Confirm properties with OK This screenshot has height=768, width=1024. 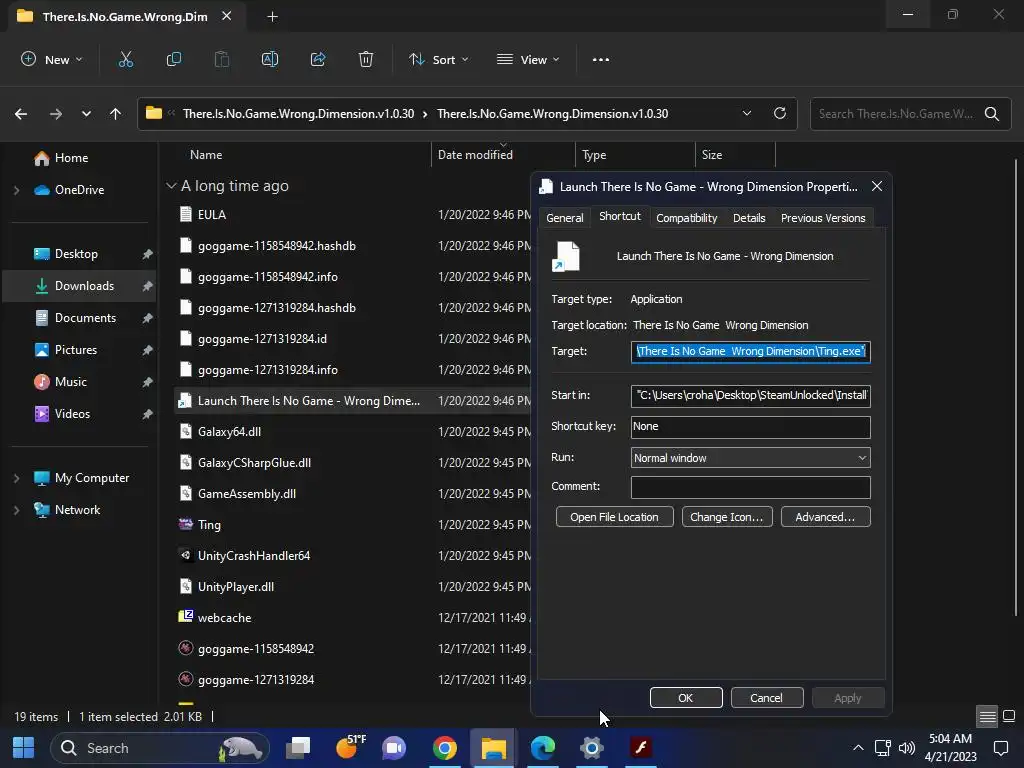coord(686,698)
